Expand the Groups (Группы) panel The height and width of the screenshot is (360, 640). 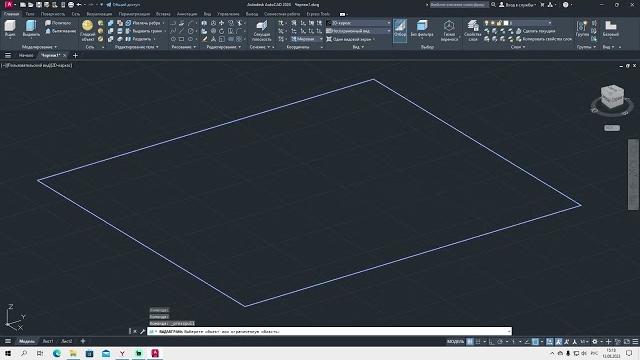[x=586, y=47]
